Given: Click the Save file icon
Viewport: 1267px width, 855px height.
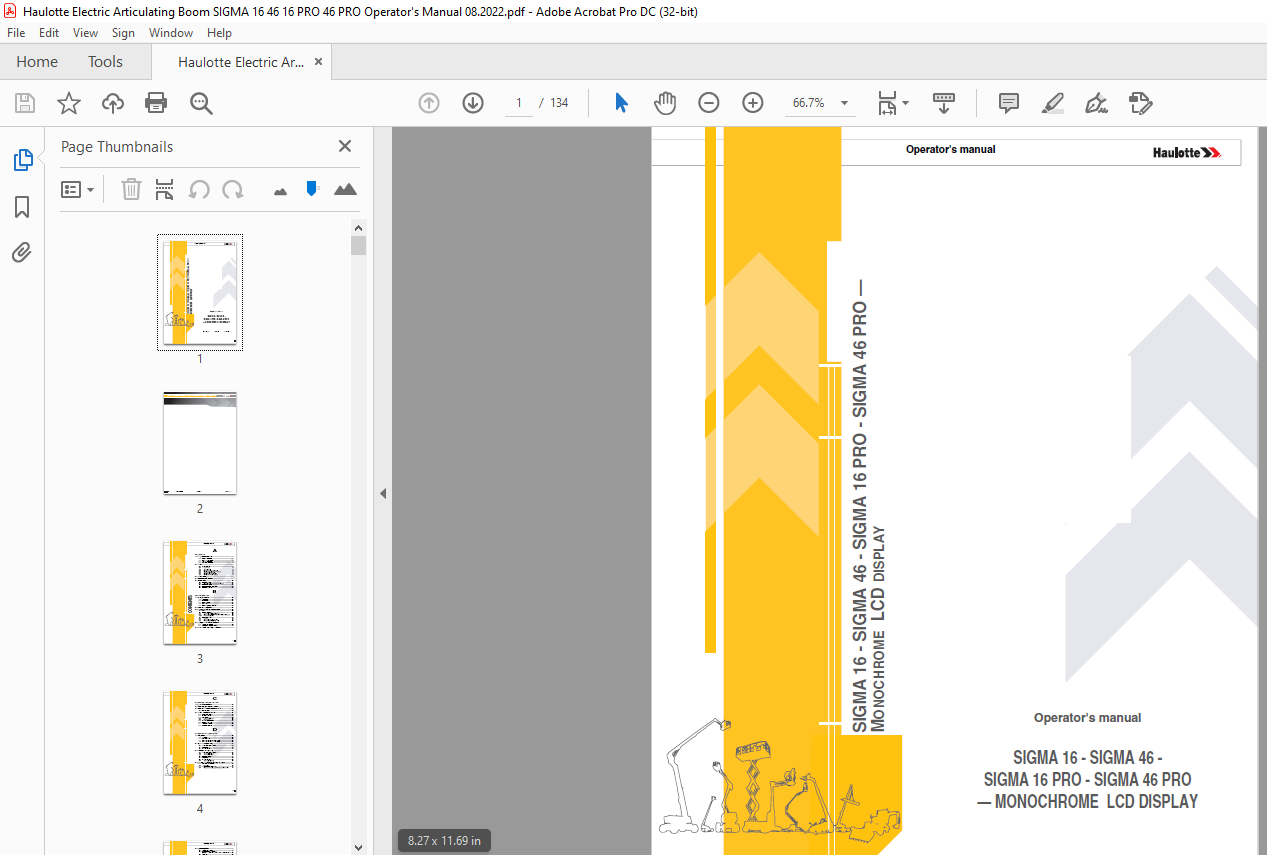Looking at the screenshot, I should pos(25,103).
